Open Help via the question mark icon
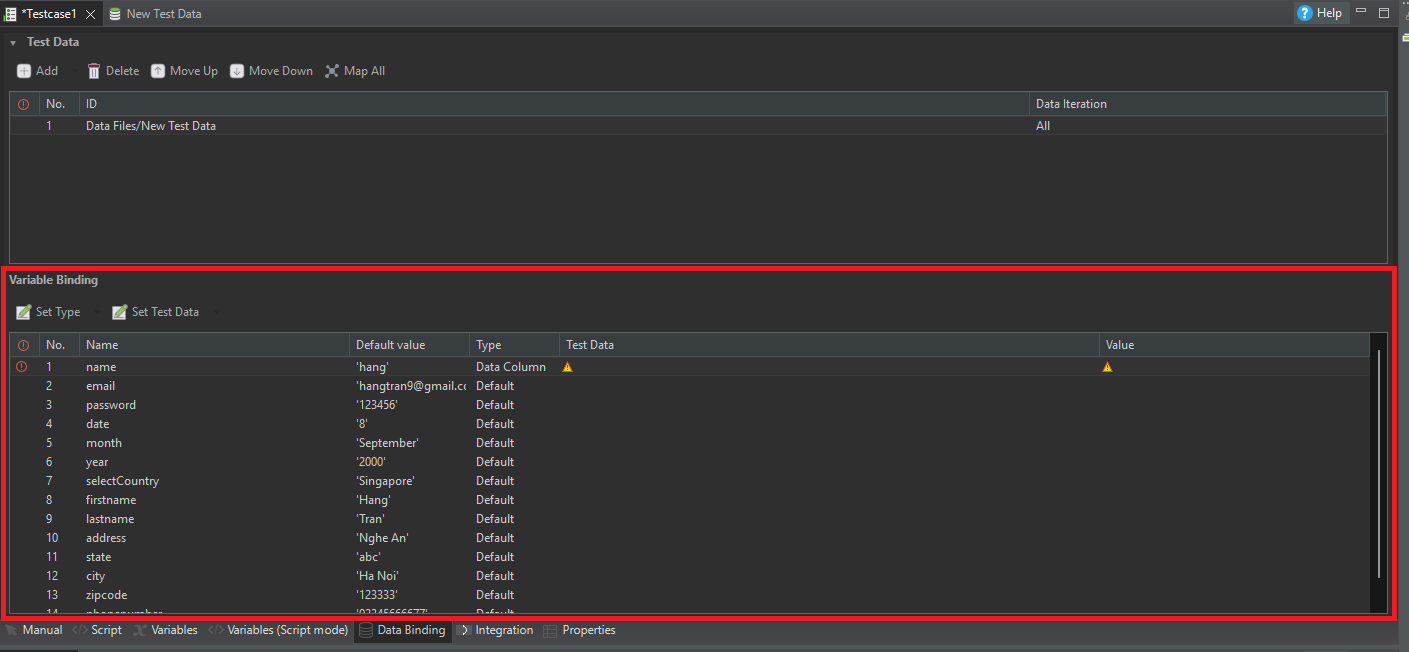Screen dimensions: 1409x652 click(1304, 13)
